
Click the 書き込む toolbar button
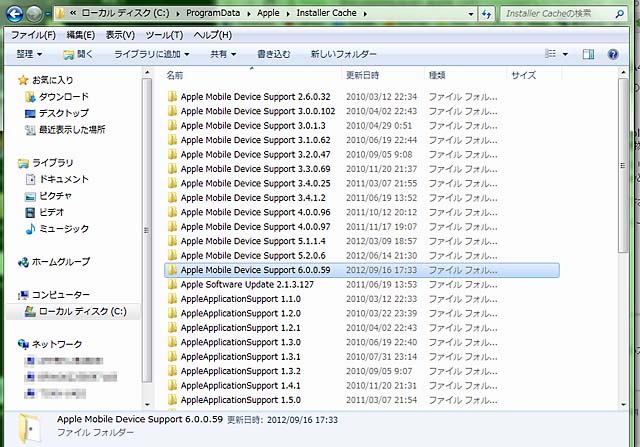coord(273,54)
